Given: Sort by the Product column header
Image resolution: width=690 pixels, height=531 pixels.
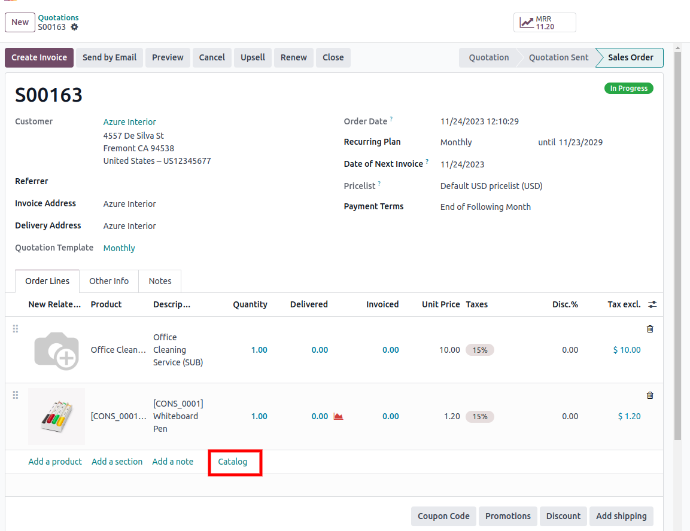Looking at the screenshot, I should click(x=106, y=304).
